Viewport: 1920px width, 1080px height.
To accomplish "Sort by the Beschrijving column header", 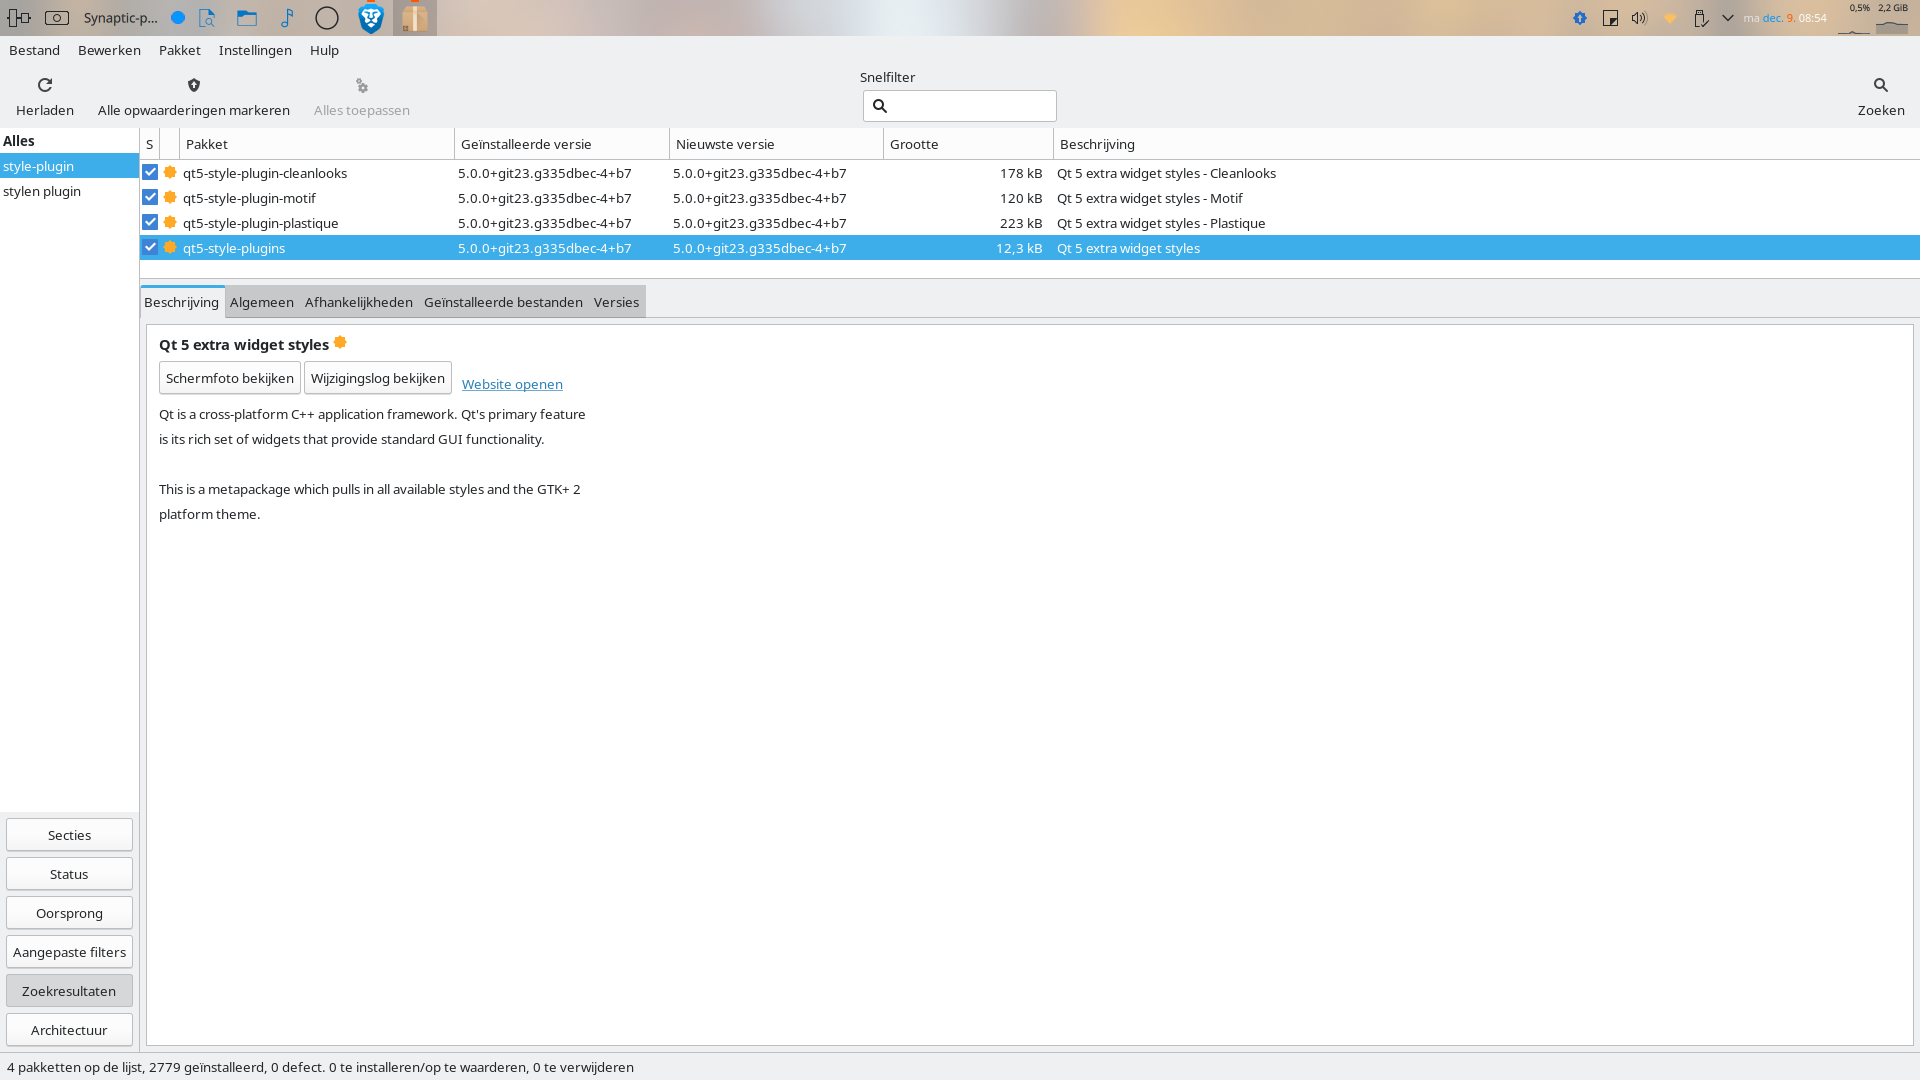I will (1486, 144).
